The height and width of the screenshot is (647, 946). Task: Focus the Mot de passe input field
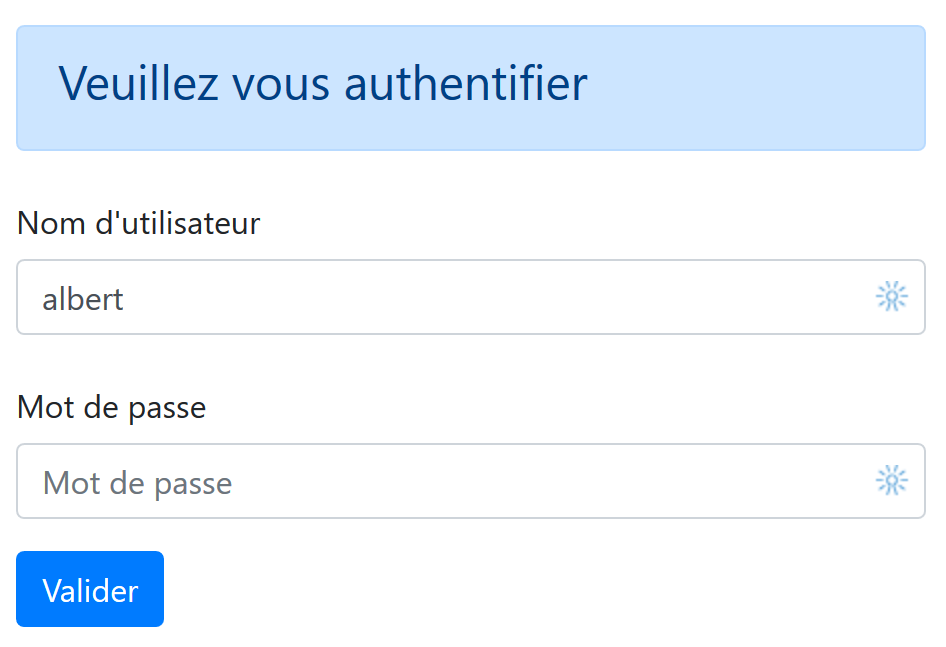pyautogui.click(x=450, y=481)
